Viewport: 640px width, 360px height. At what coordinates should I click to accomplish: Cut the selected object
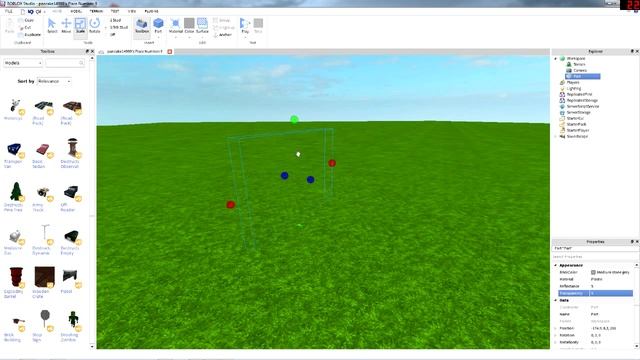click(x=25, y=27)
